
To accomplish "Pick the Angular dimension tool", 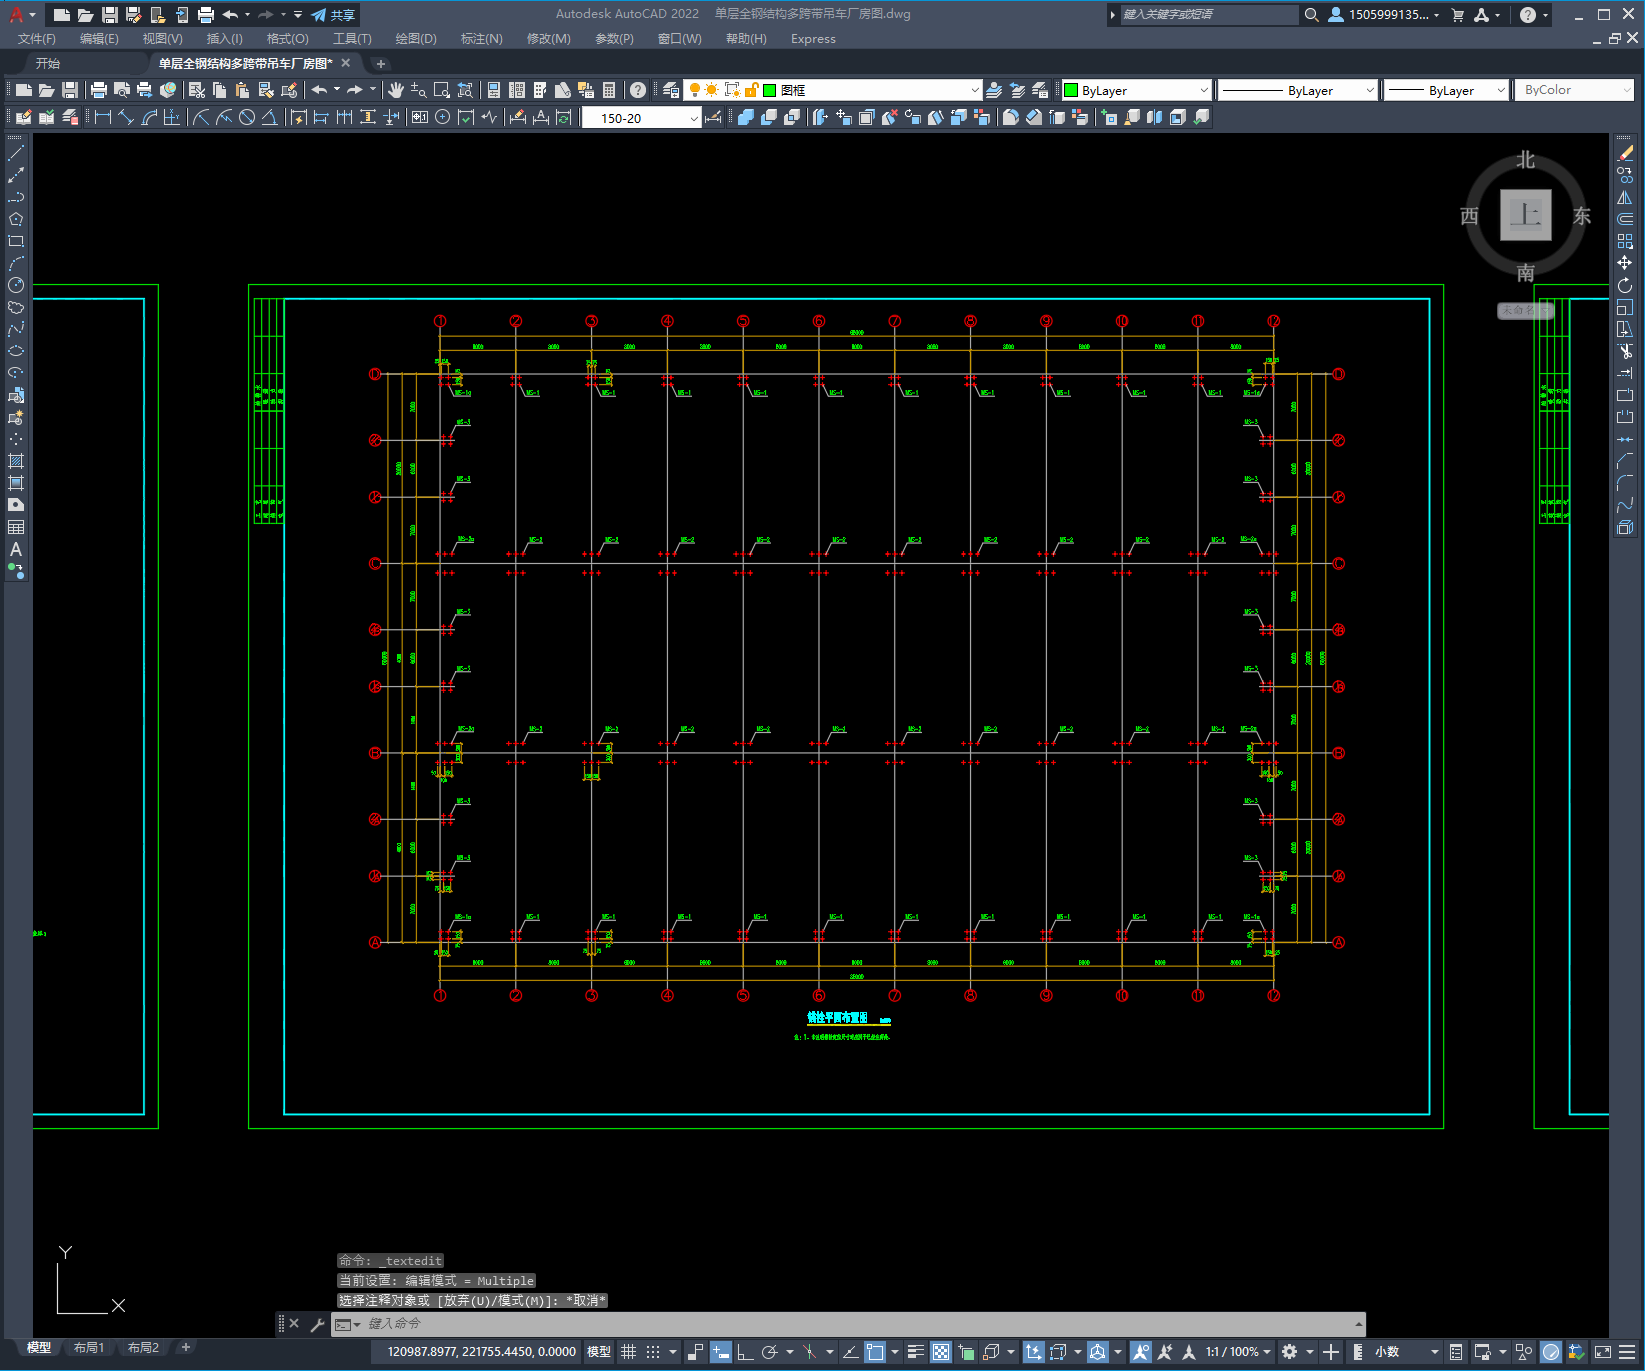I will [x=270, y=117].
